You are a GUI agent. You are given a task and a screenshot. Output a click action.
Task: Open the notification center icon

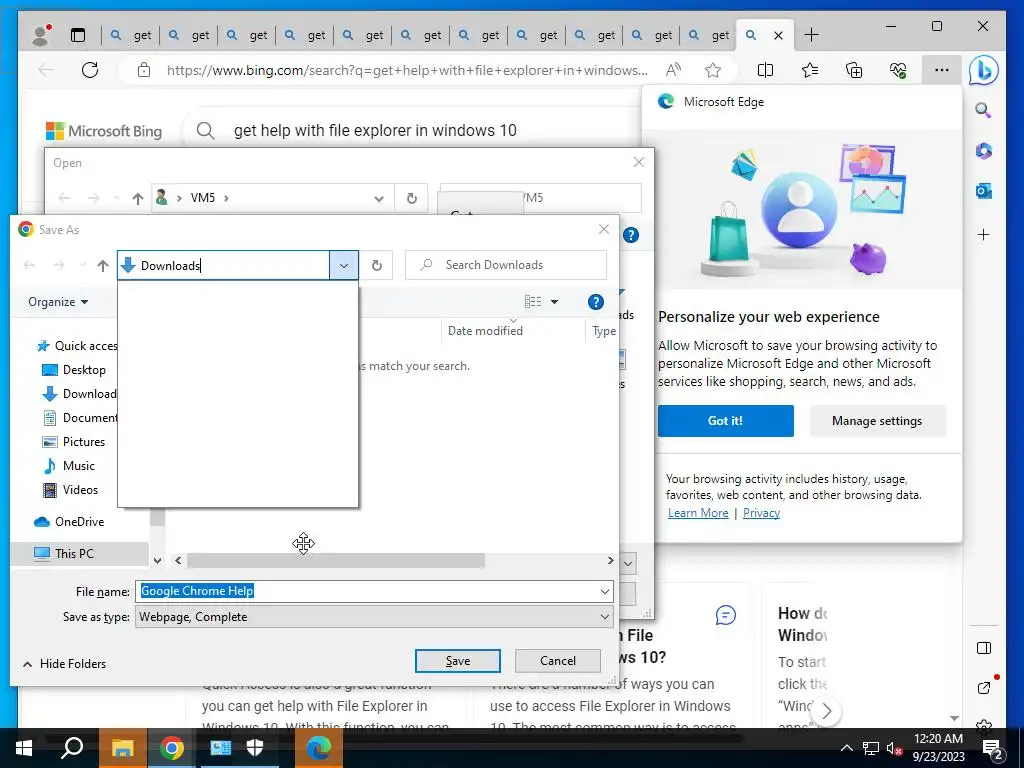[993, 749]
